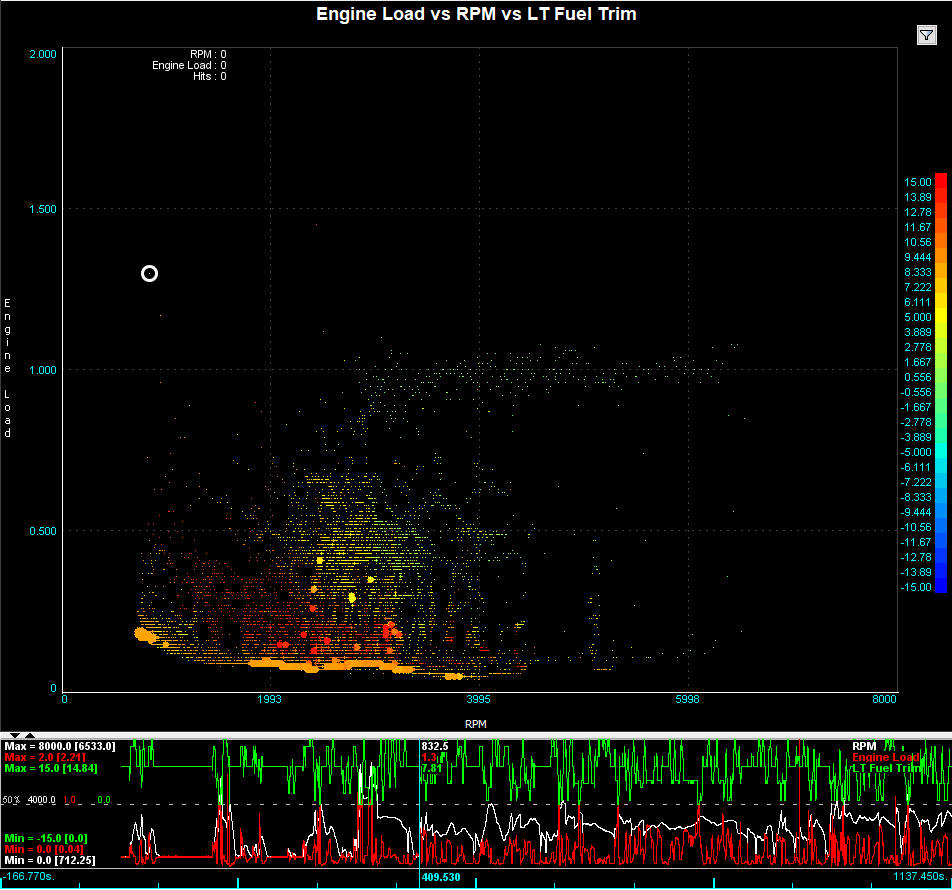Click the 1.500 y-axis tick value
The image size is (952, 890).
point(42,209)
